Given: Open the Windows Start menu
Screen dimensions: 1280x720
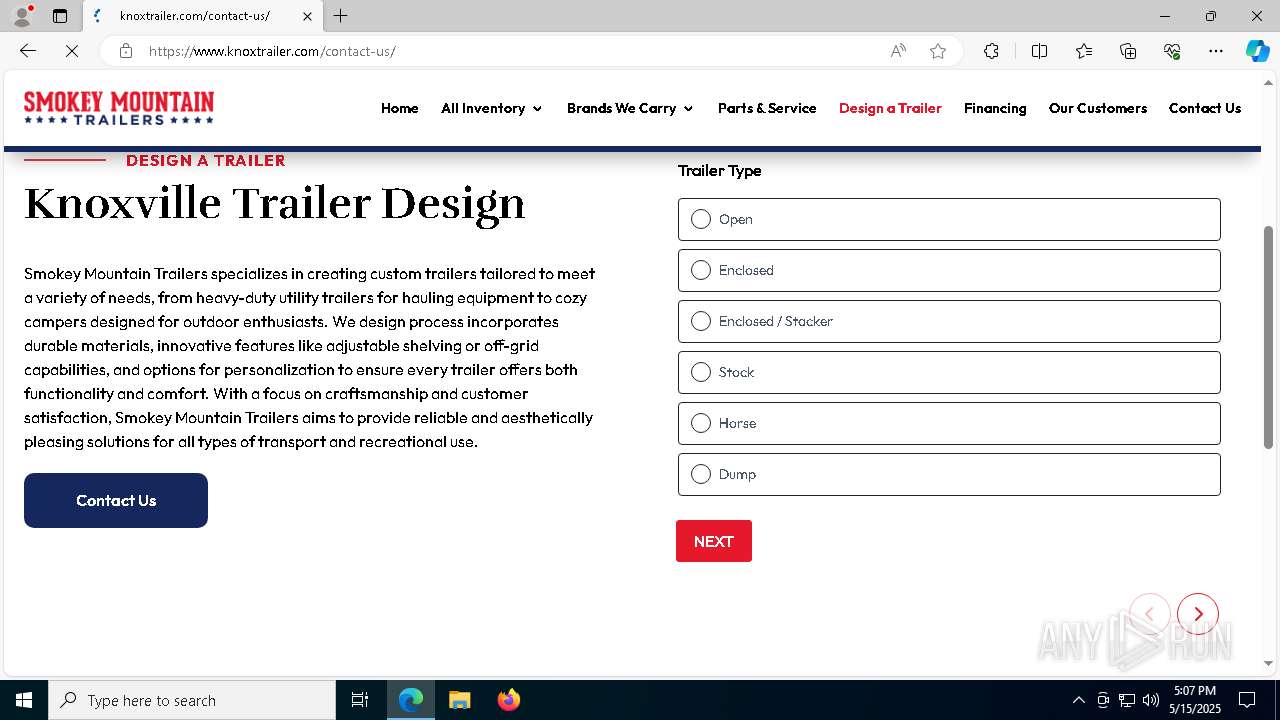Looking at the screenshot, I should 24,700.
